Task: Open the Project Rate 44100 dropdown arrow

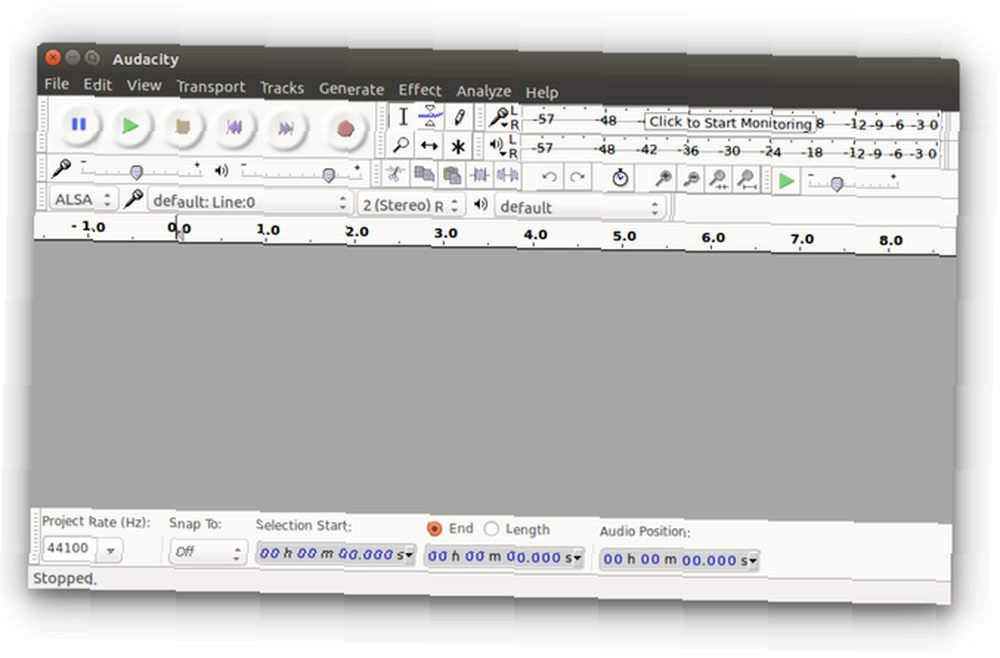Action: (x=110, y=550)
